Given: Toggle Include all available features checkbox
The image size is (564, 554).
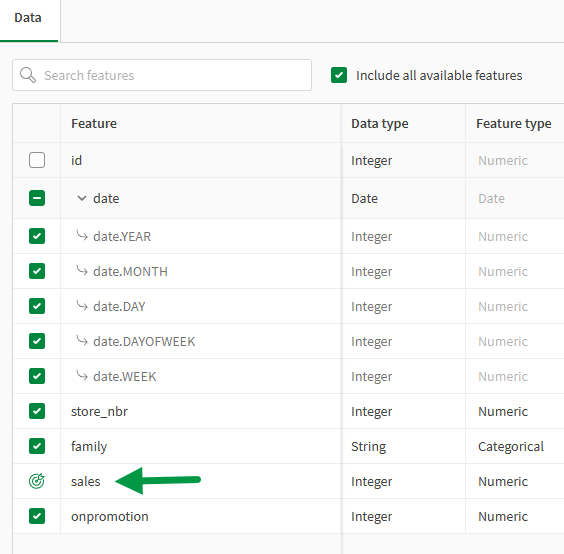Looking at the screenshot, I should coord(339,75).
